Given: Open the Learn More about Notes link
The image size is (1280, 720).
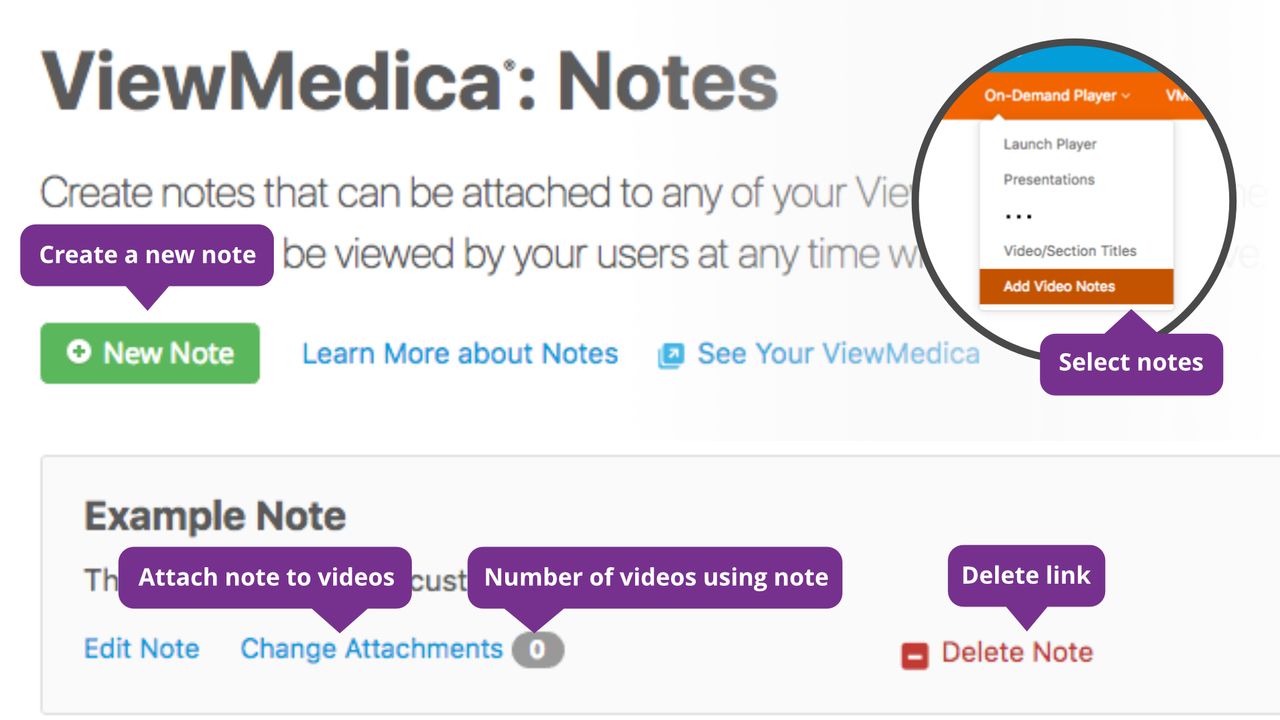Looking at the screenshot, I should [460, 353].
